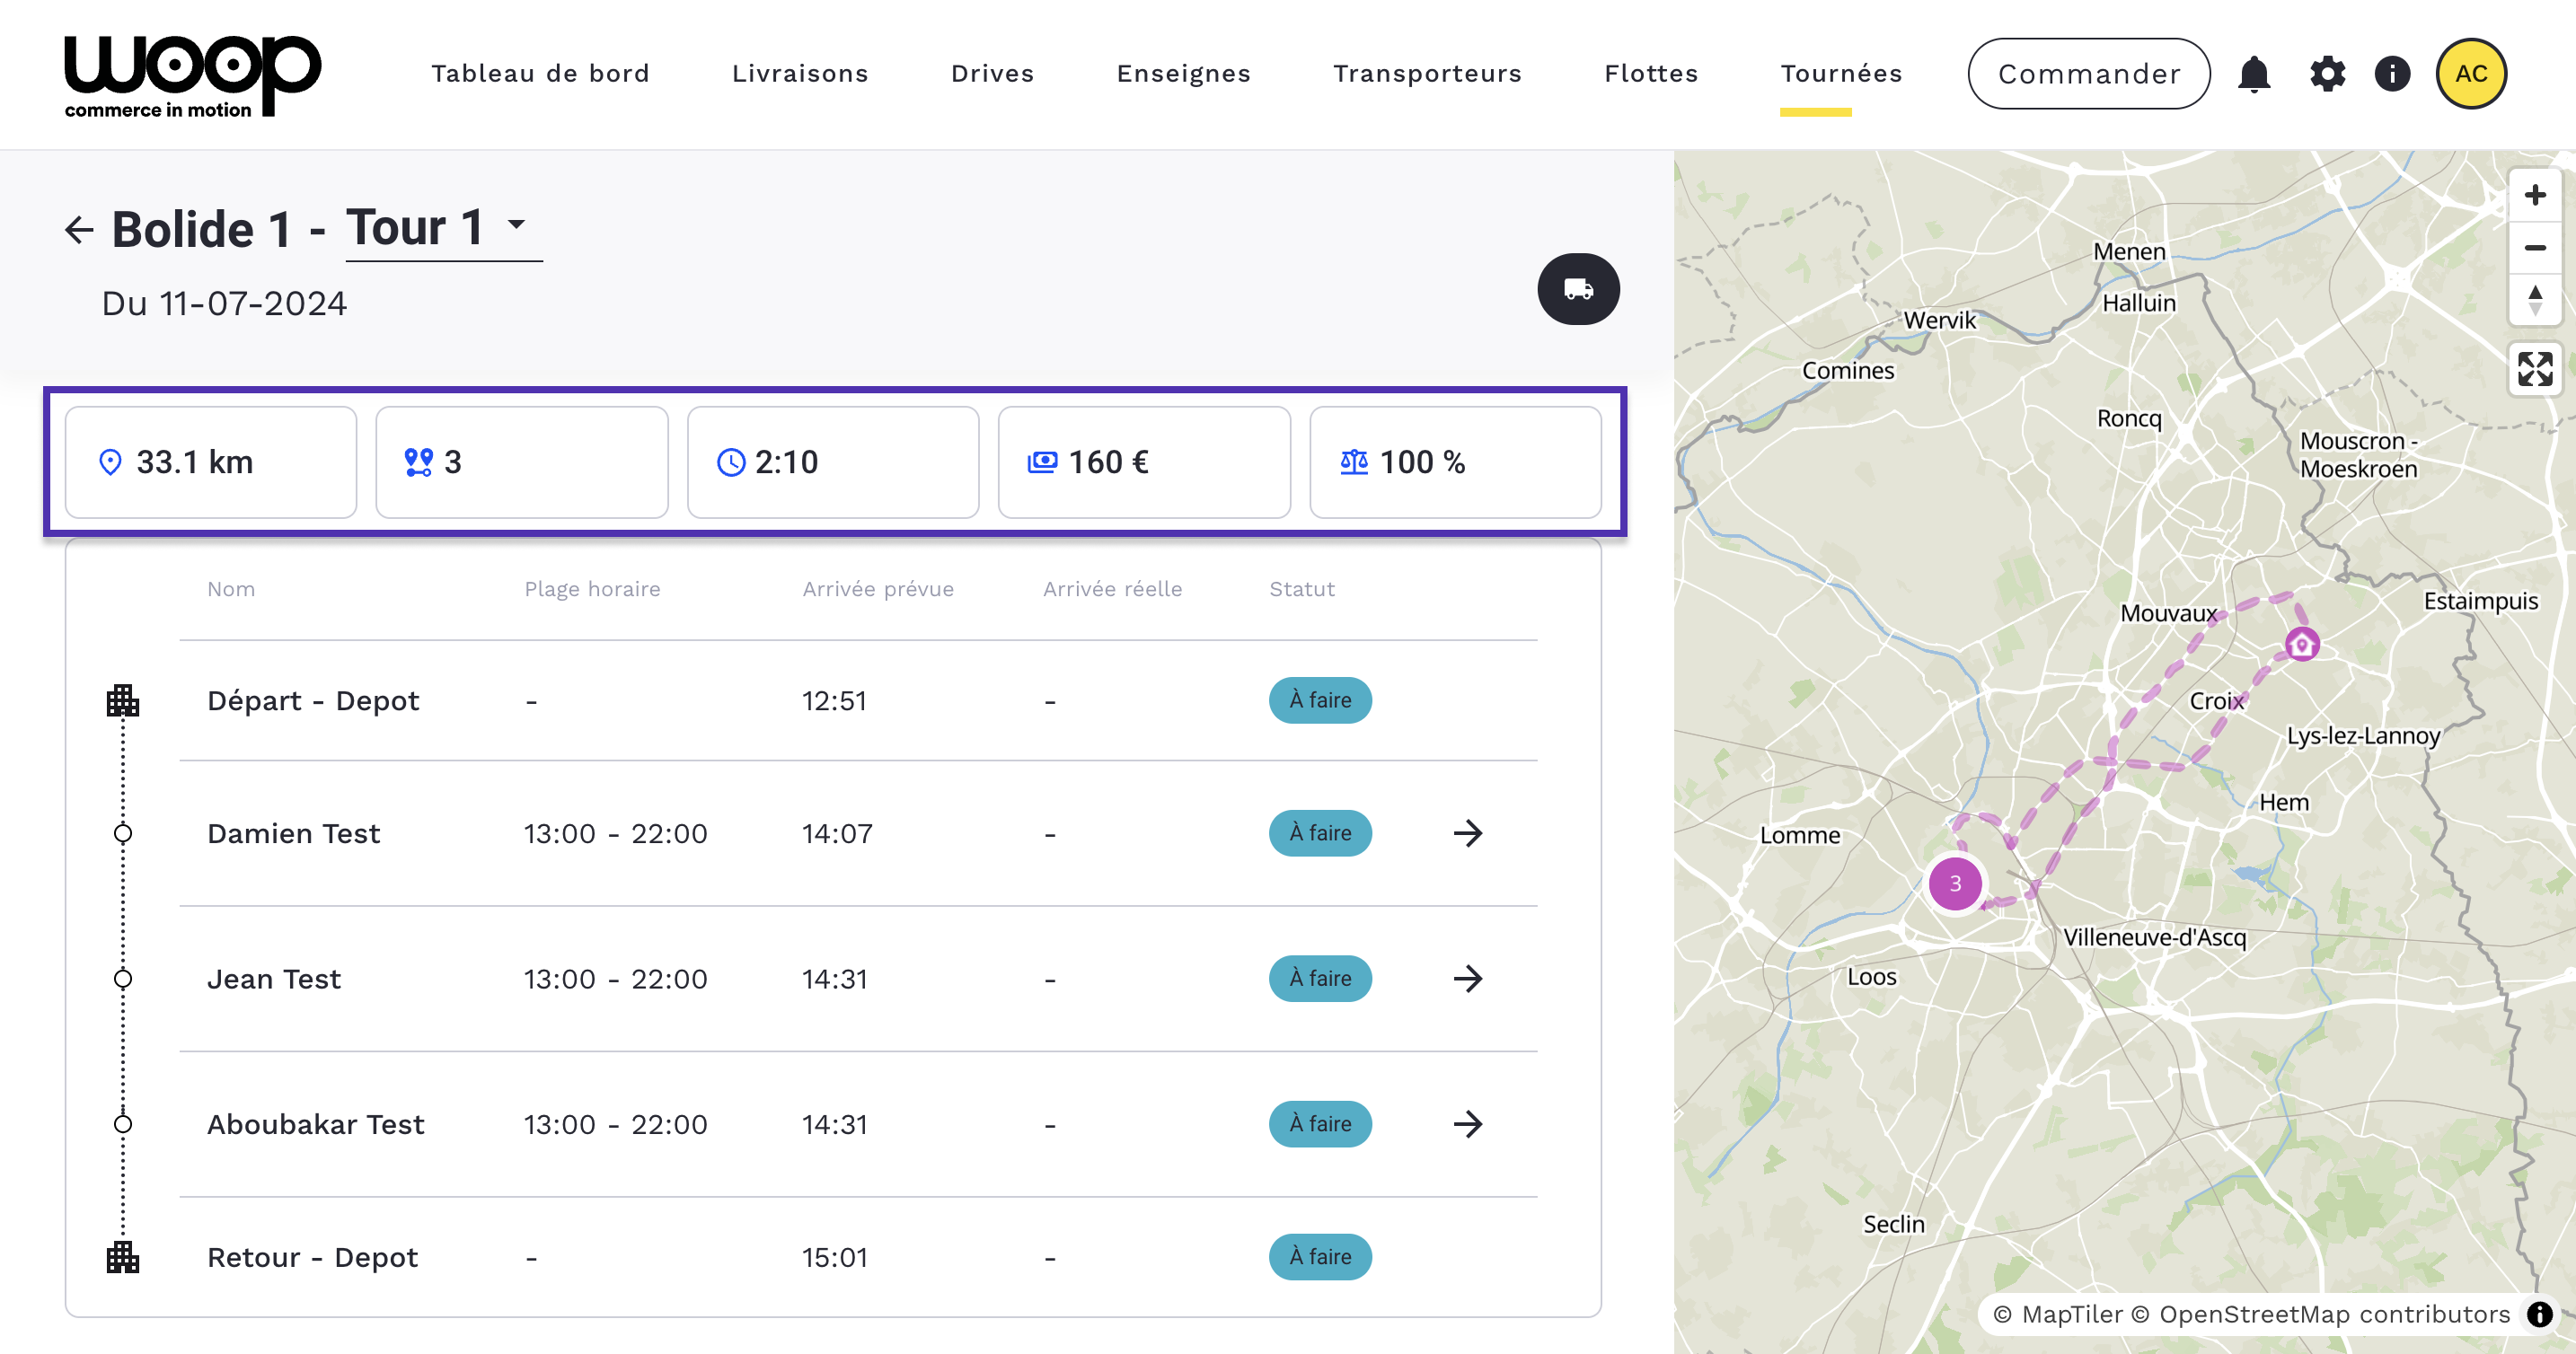The width and height of the screenshot is (2576, 1354).
Task: Open the AC user avatar
Action: pyautogui.click(x=2469, y=74)
